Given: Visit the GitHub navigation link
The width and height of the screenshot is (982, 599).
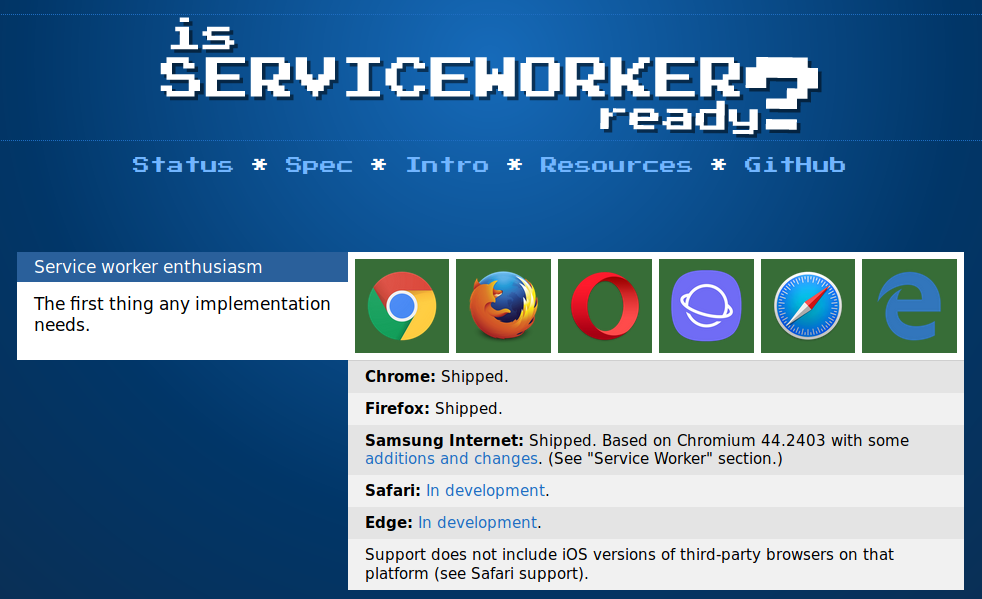Looking at the screenshot, I should [x=795, y=165].
